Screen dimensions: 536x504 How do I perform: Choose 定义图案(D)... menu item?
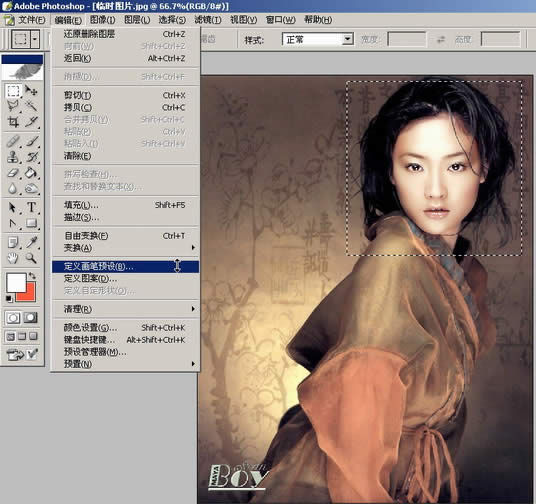click(x=125, y=279)
